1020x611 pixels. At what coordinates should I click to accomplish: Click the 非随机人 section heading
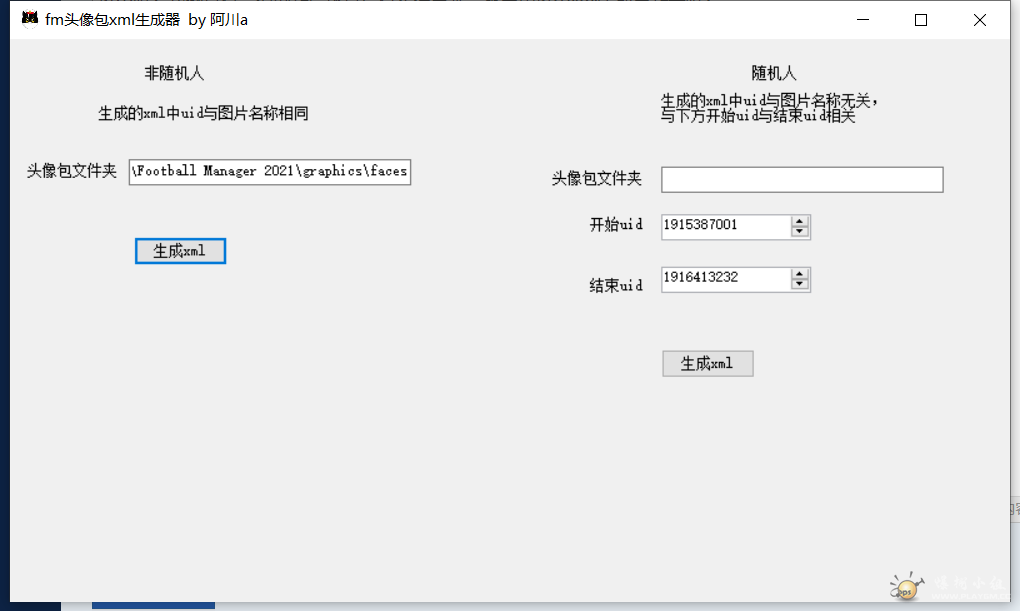(174, 73)
